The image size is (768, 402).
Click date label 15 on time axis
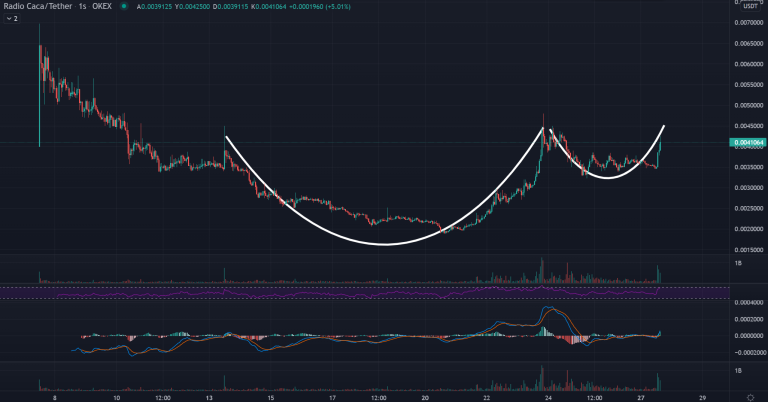click(x=272, y=395)
